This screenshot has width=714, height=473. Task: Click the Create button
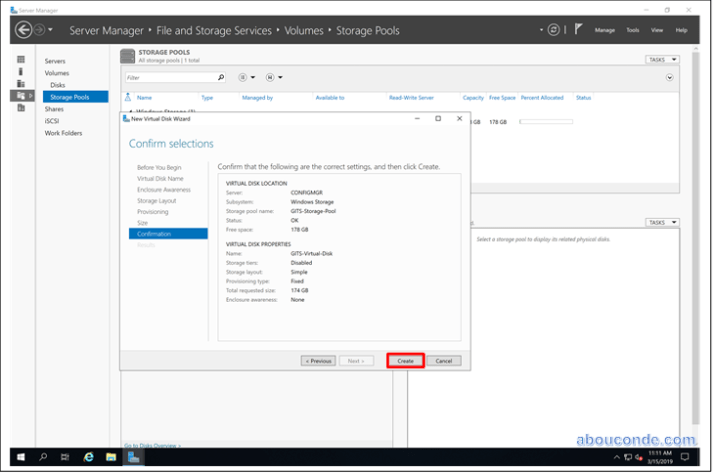[405, 360]
